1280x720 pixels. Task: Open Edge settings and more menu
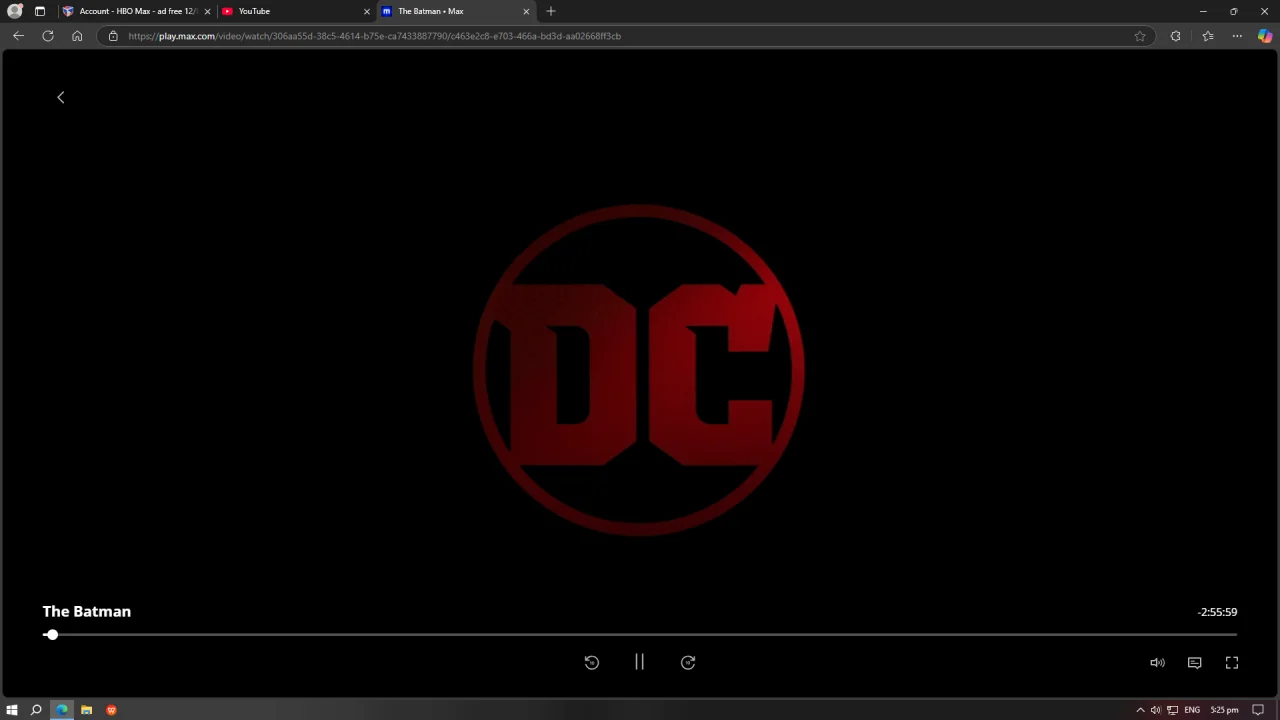[x=1237, y=36]
